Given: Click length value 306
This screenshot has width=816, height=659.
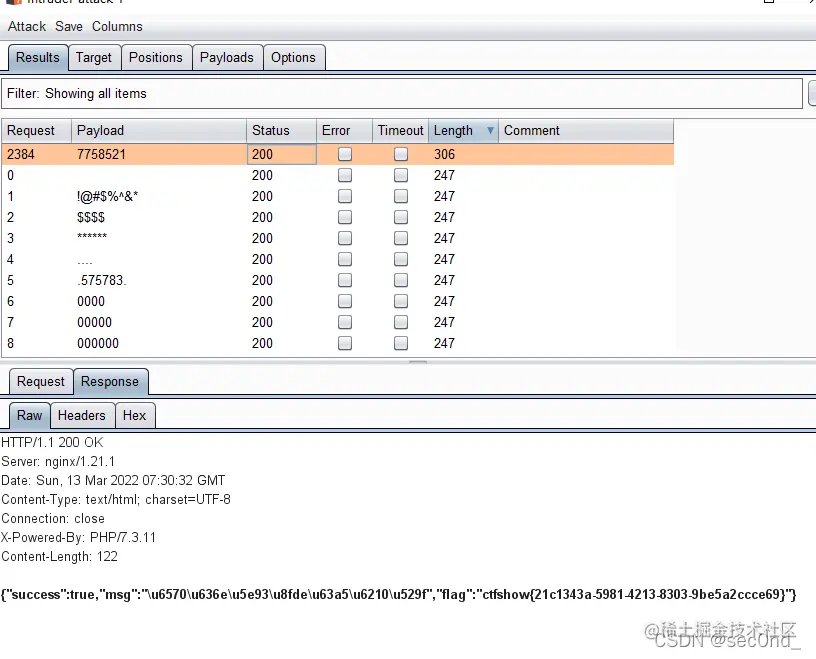Looking at the screenshot, I should point(444,155).
